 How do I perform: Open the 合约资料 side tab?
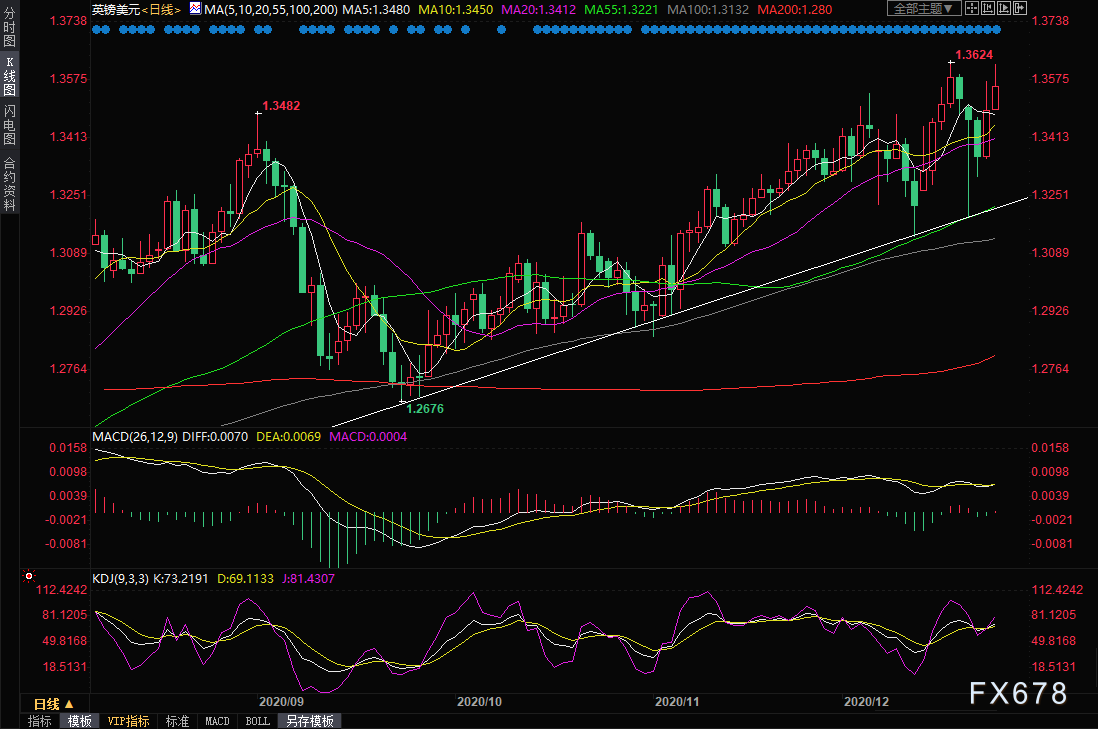coord(9,183)
